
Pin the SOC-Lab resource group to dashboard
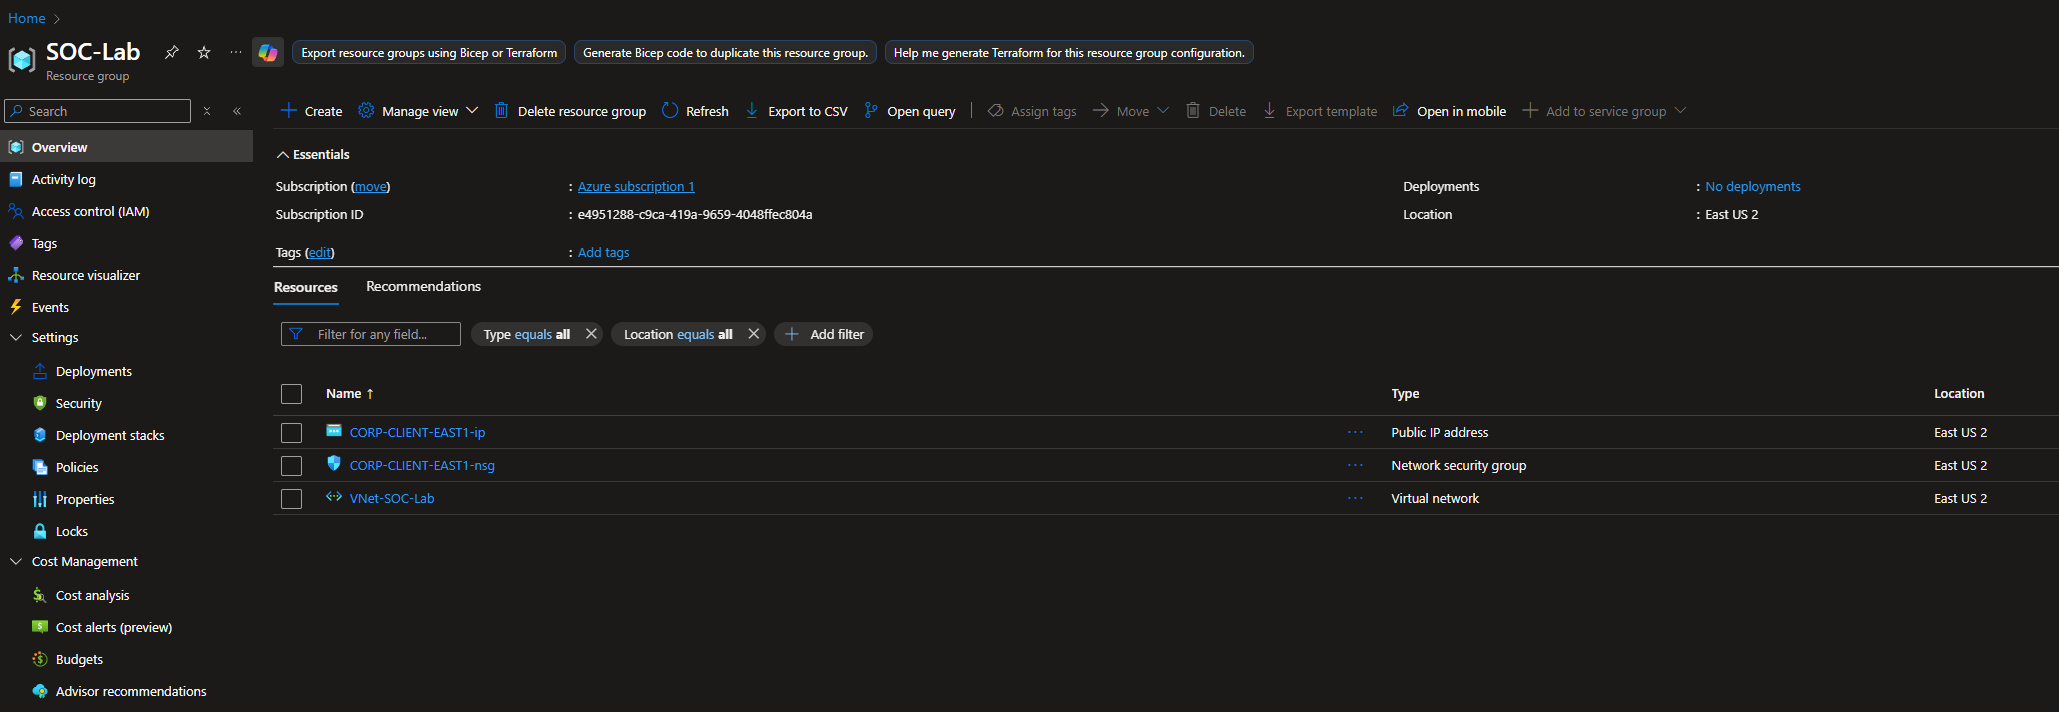[172, 52]
